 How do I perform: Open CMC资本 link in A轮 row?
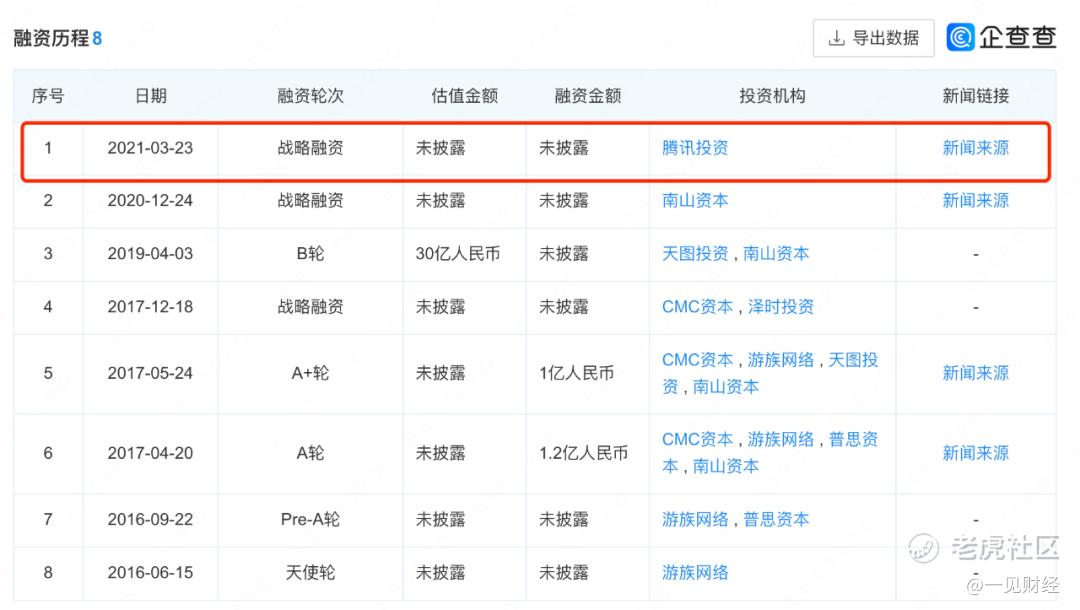click(697, 439)
